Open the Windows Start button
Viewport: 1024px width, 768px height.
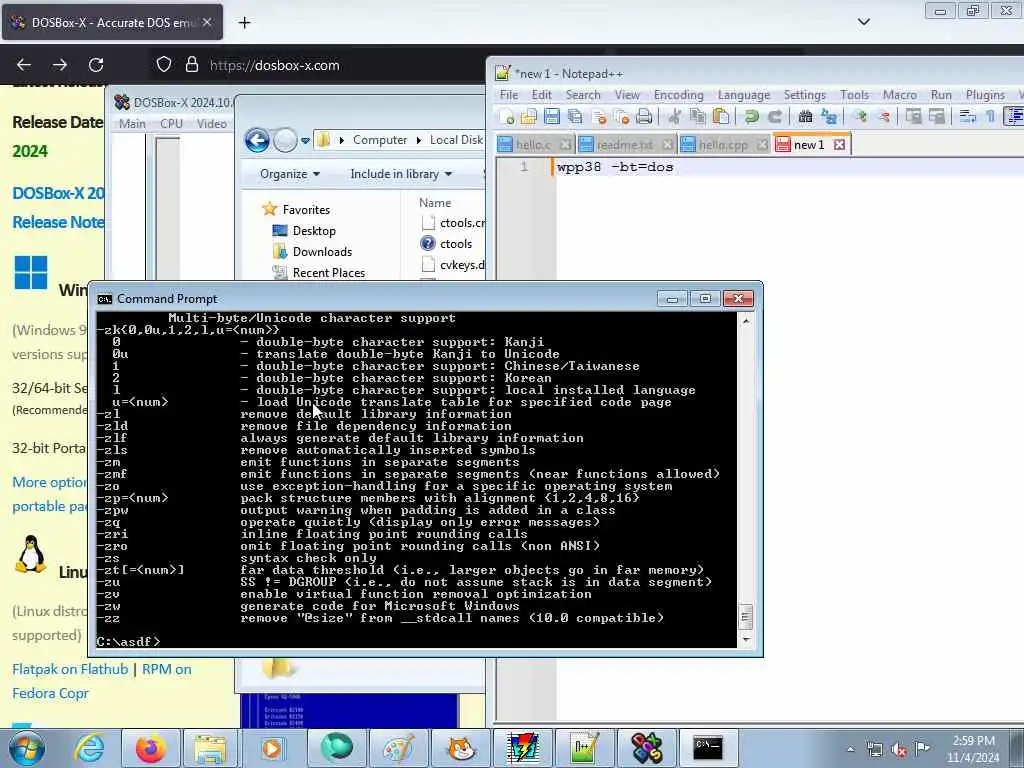point(27,748)
